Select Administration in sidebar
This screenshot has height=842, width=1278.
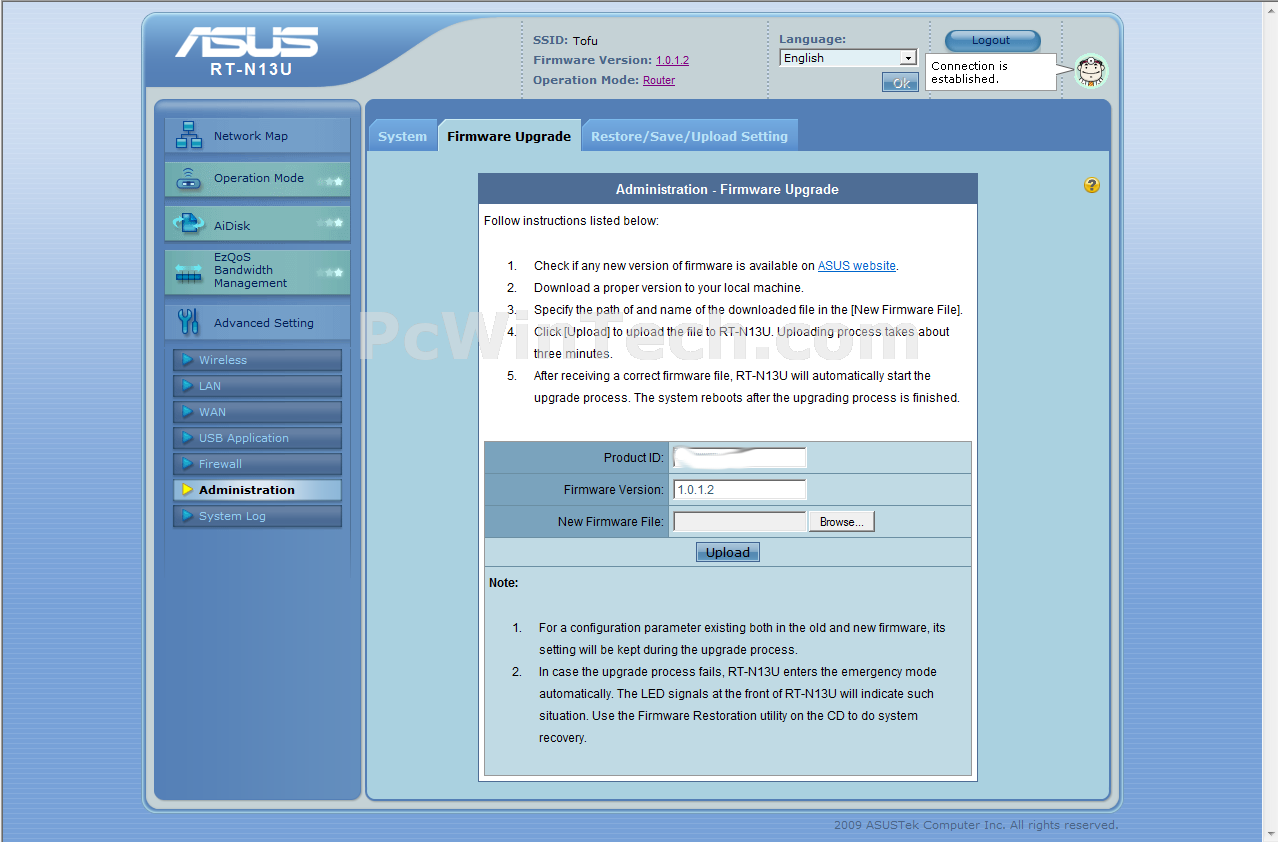[x=257, y=490]
